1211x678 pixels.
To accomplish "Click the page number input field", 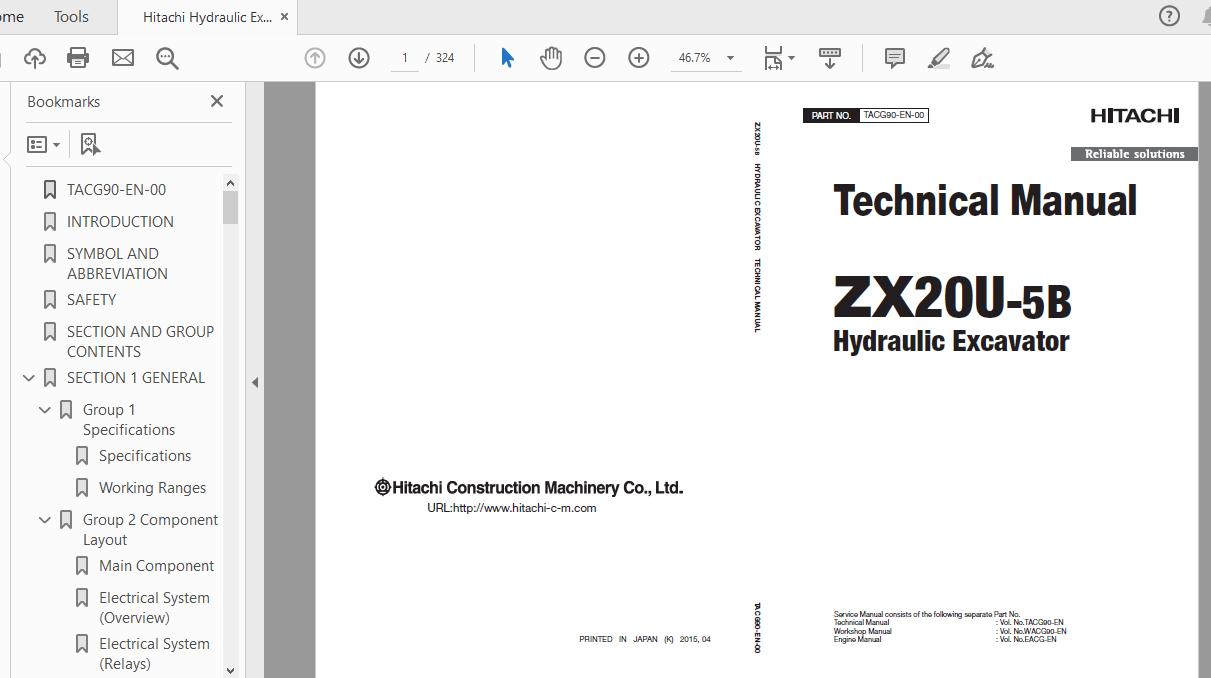I will (x=405, y=58).
